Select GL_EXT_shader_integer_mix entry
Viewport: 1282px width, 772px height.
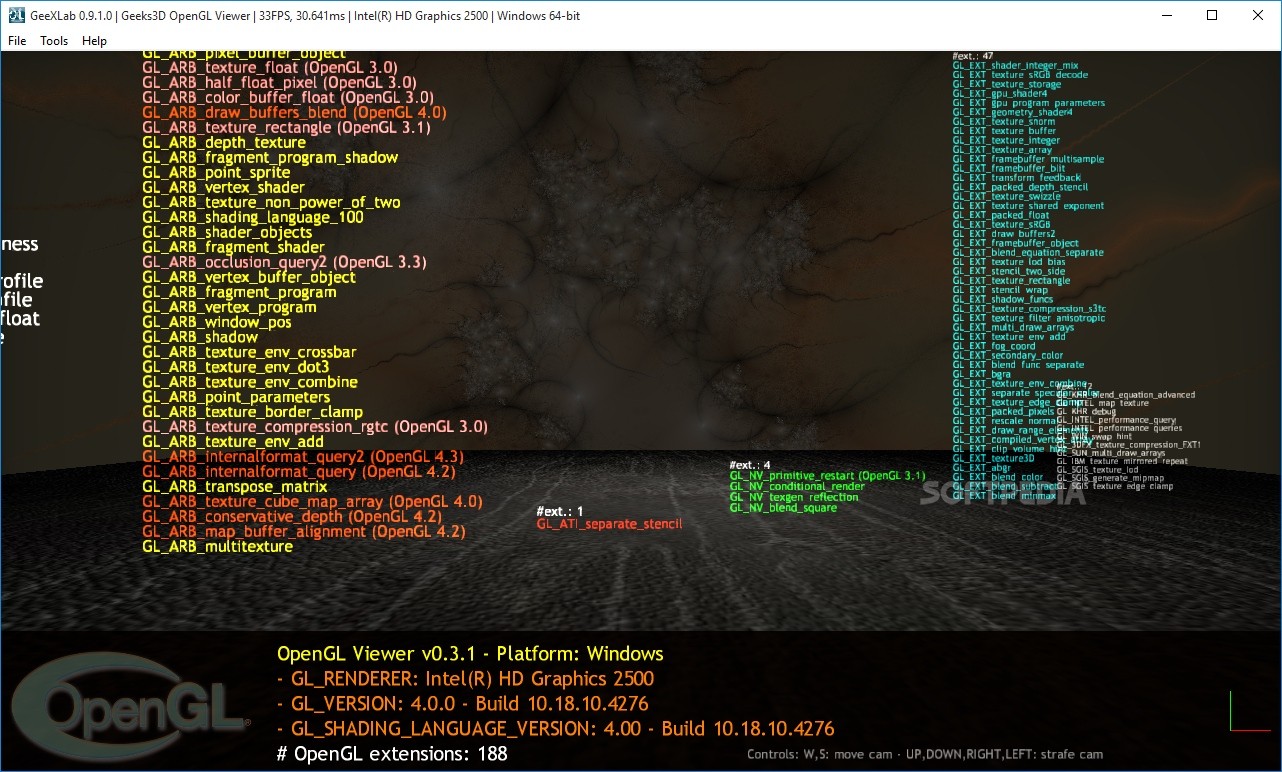tap(1015, 66)
